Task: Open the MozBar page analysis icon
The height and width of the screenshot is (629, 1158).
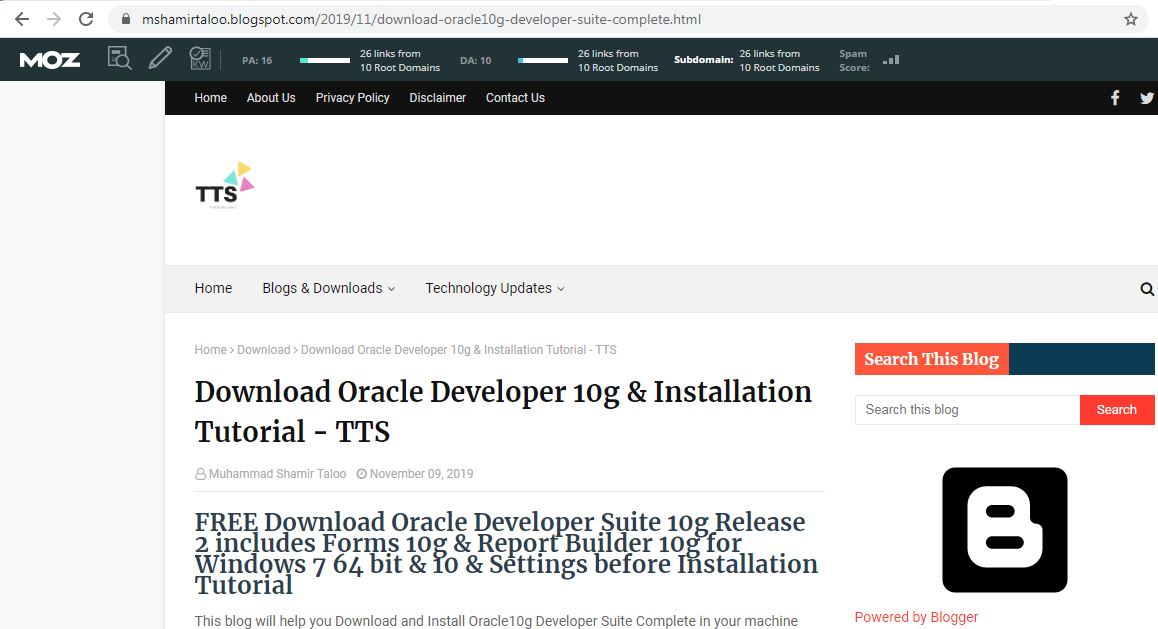Action: pyautogui.click(x=119, y=59)
